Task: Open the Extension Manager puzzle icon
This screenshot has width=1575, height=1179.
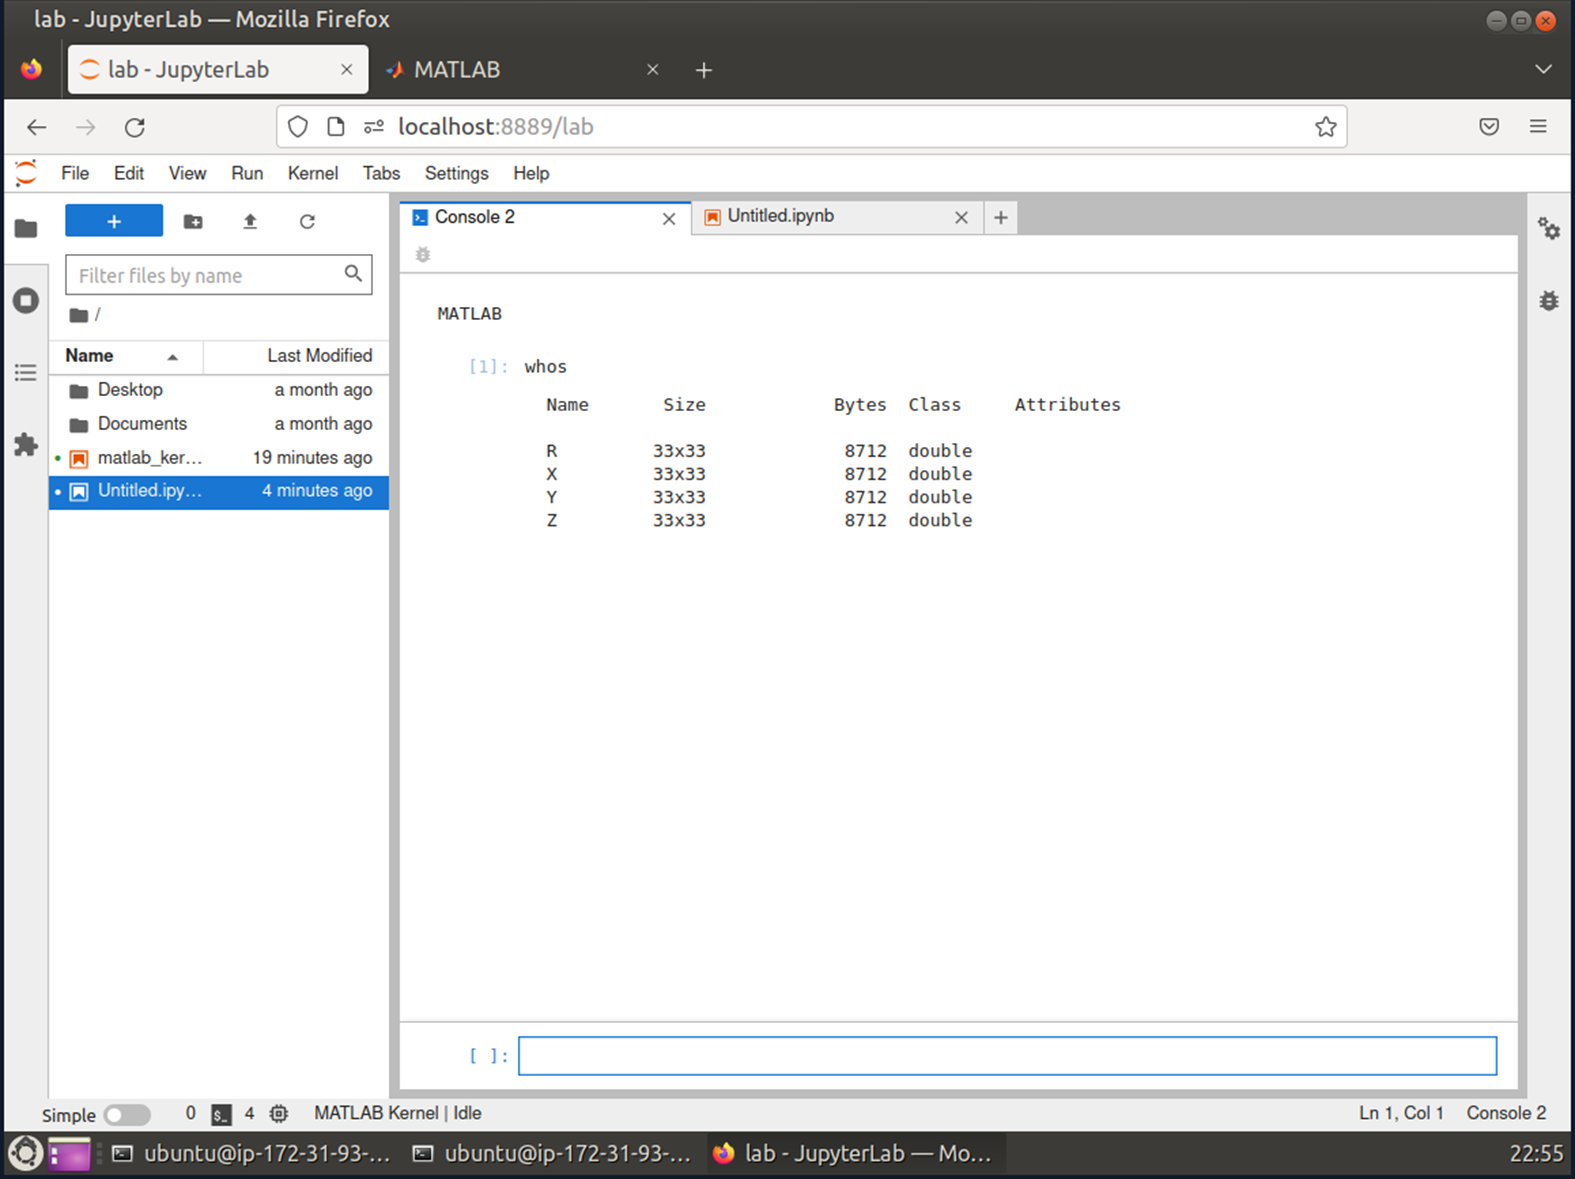Action: click(26, 445)
